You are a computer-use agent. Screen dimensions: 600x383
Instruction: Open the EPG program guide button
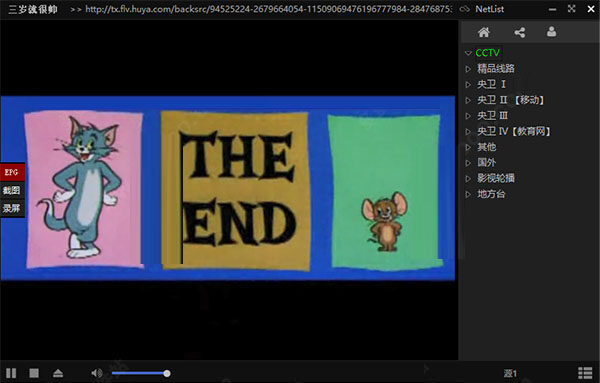(12, 172)
